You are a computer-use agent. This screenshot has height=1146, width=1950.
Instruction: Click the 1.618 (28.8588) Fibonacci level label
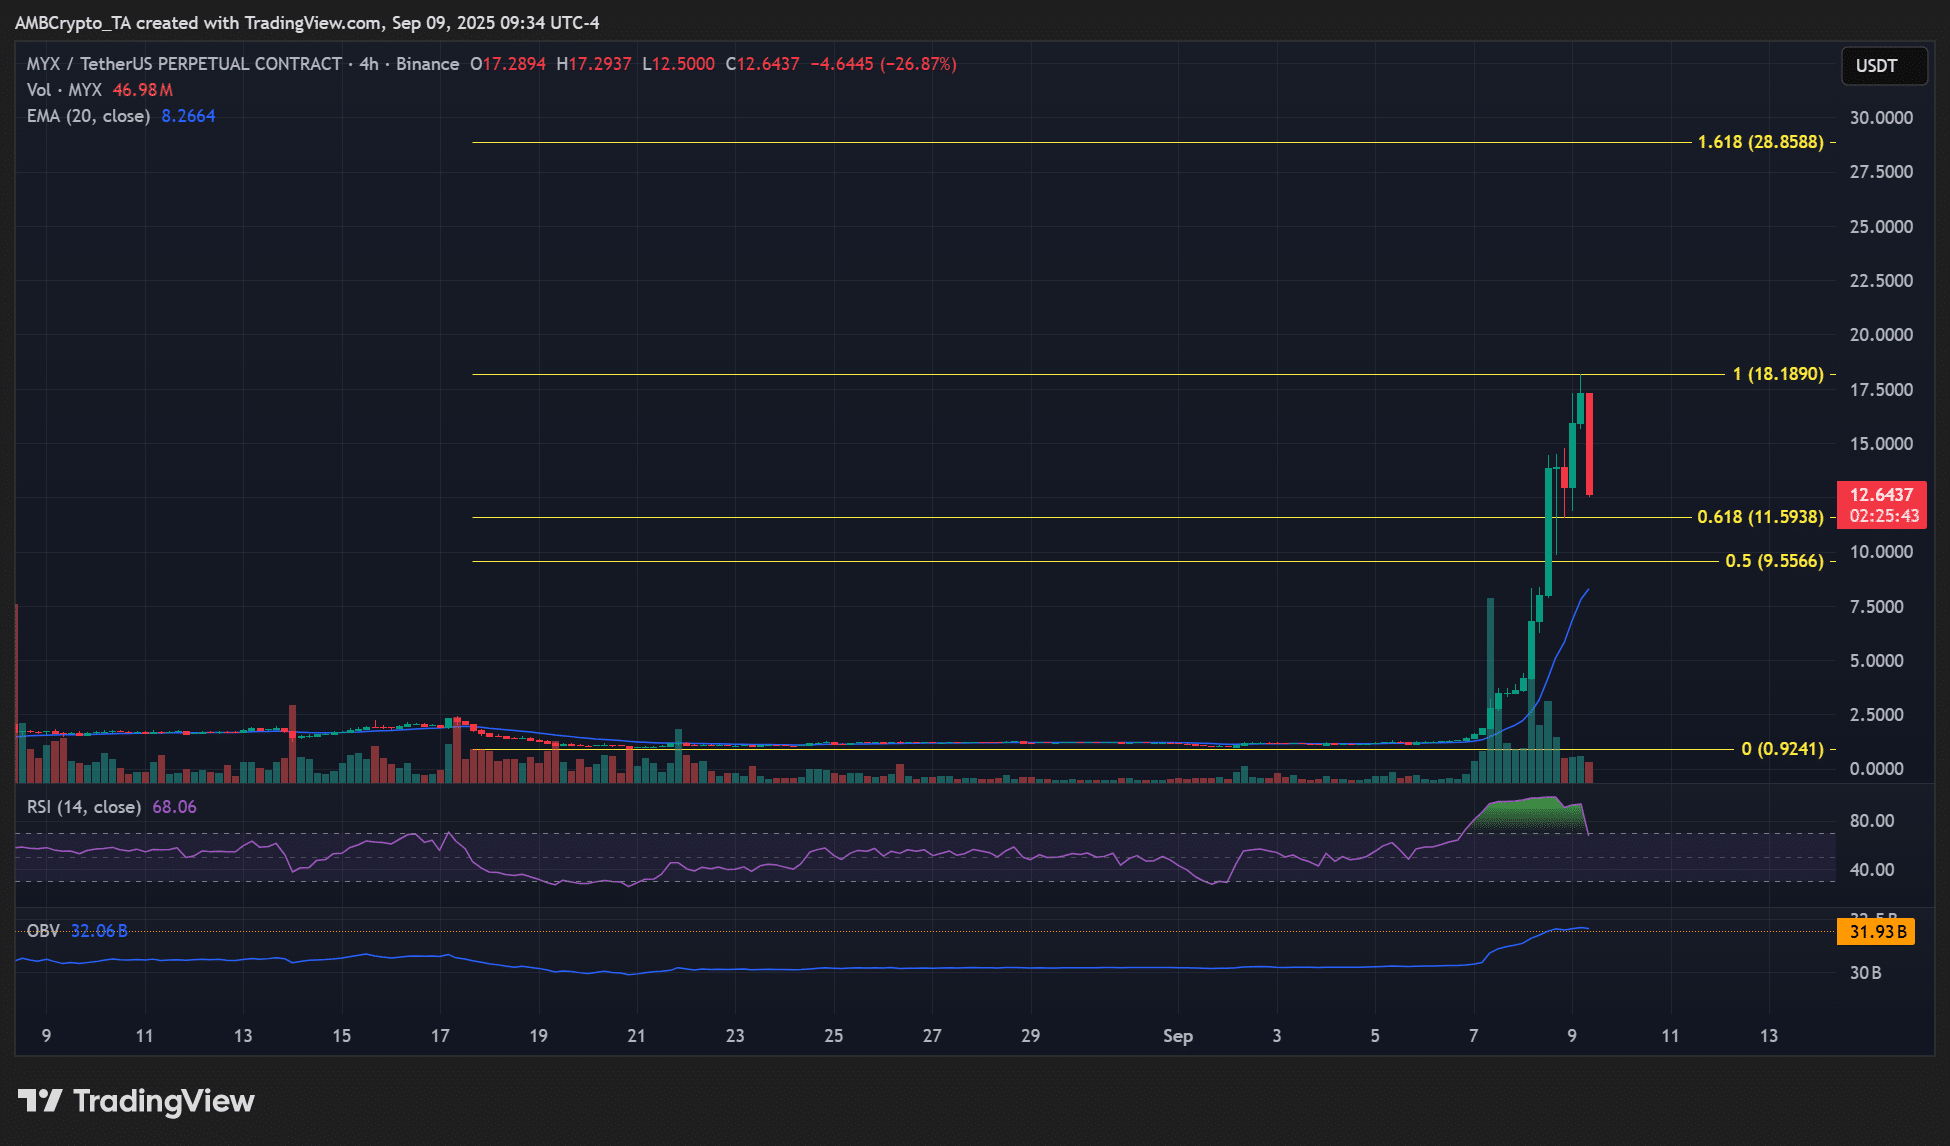click(x=1760, y=142)
